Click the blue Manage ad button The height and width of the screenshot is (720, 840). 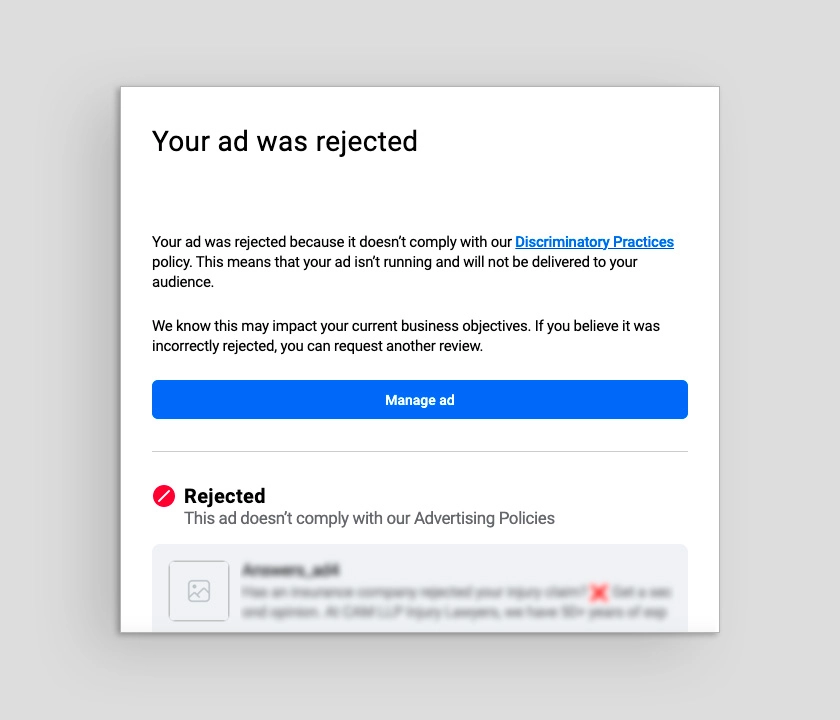click(x=419, y=400)
